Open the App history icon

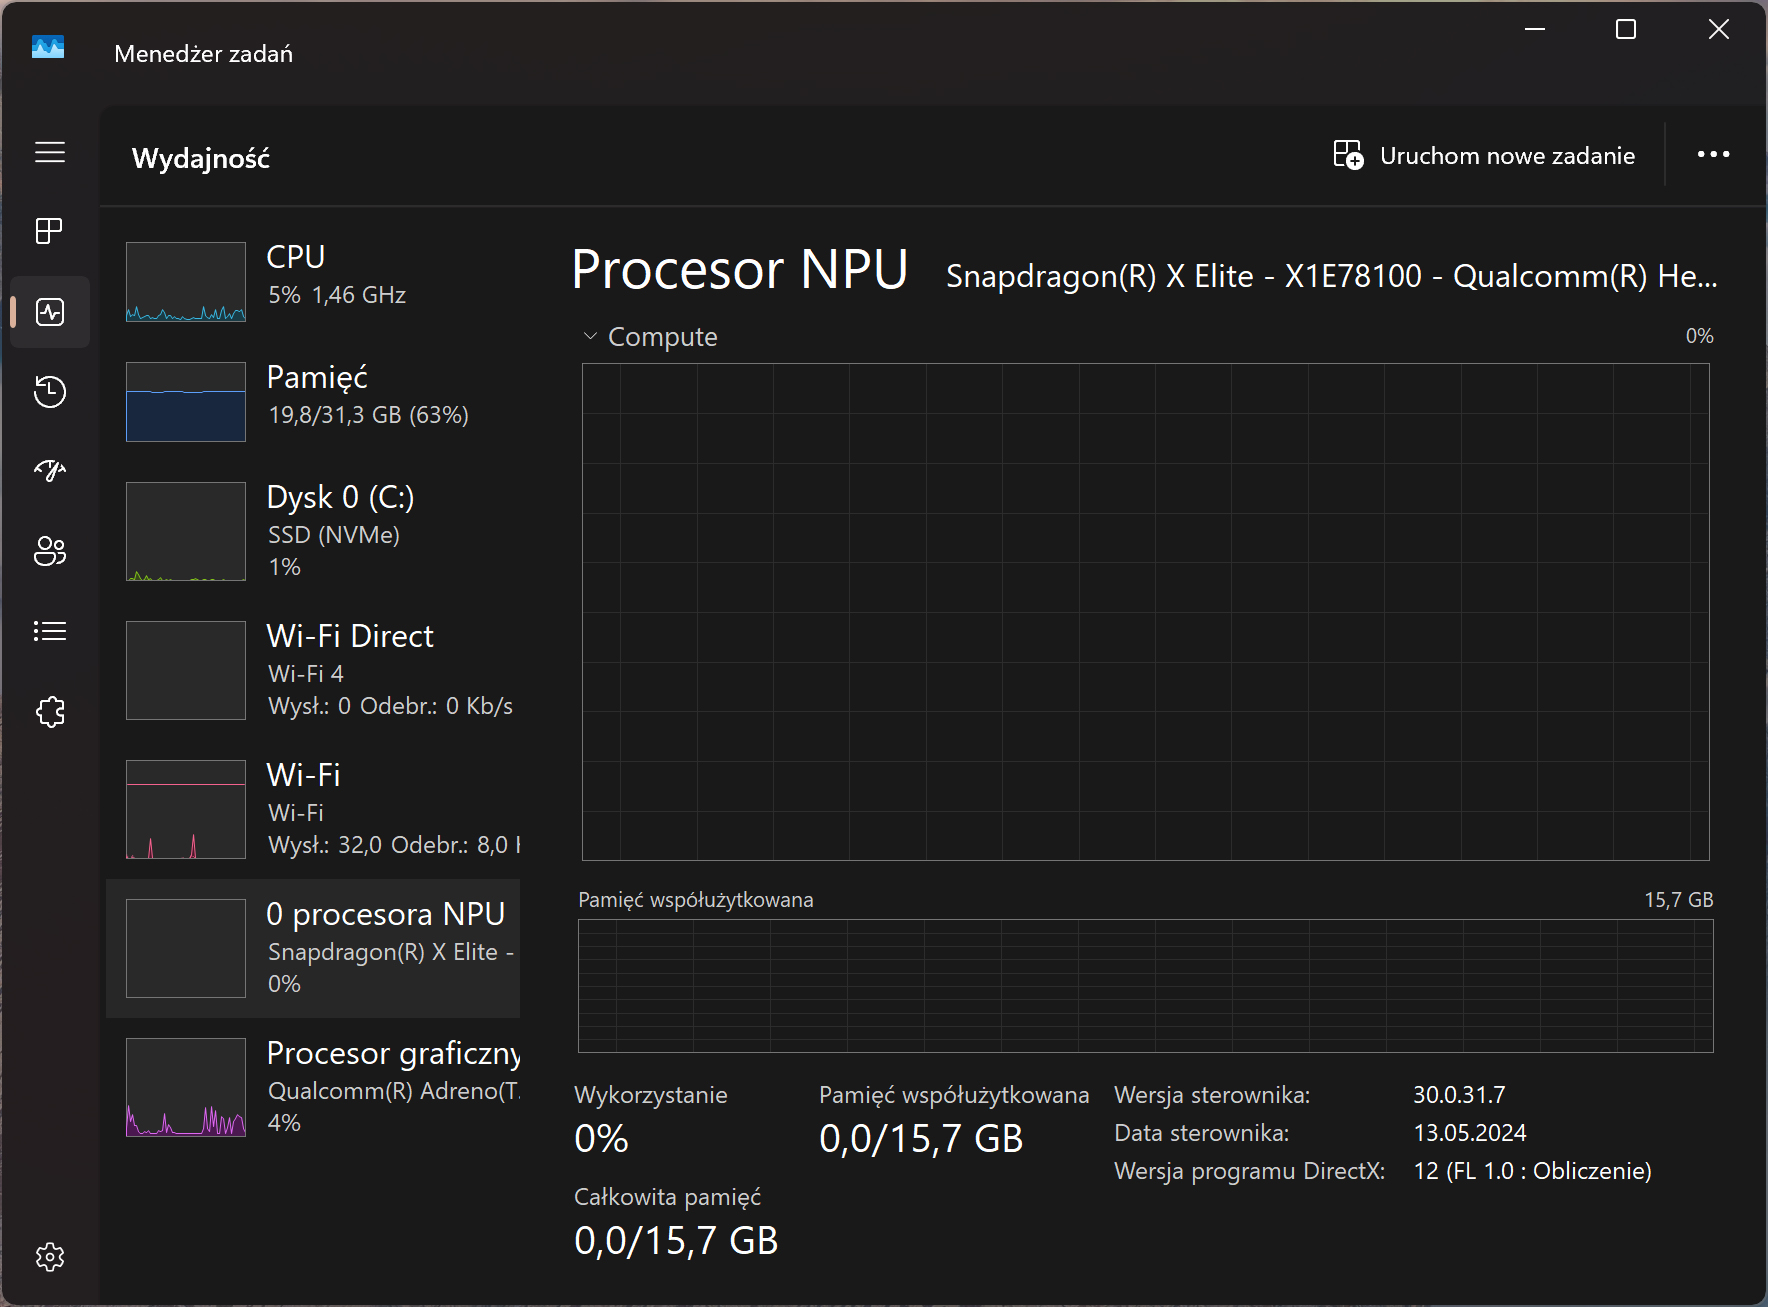(x=50, y=391)
